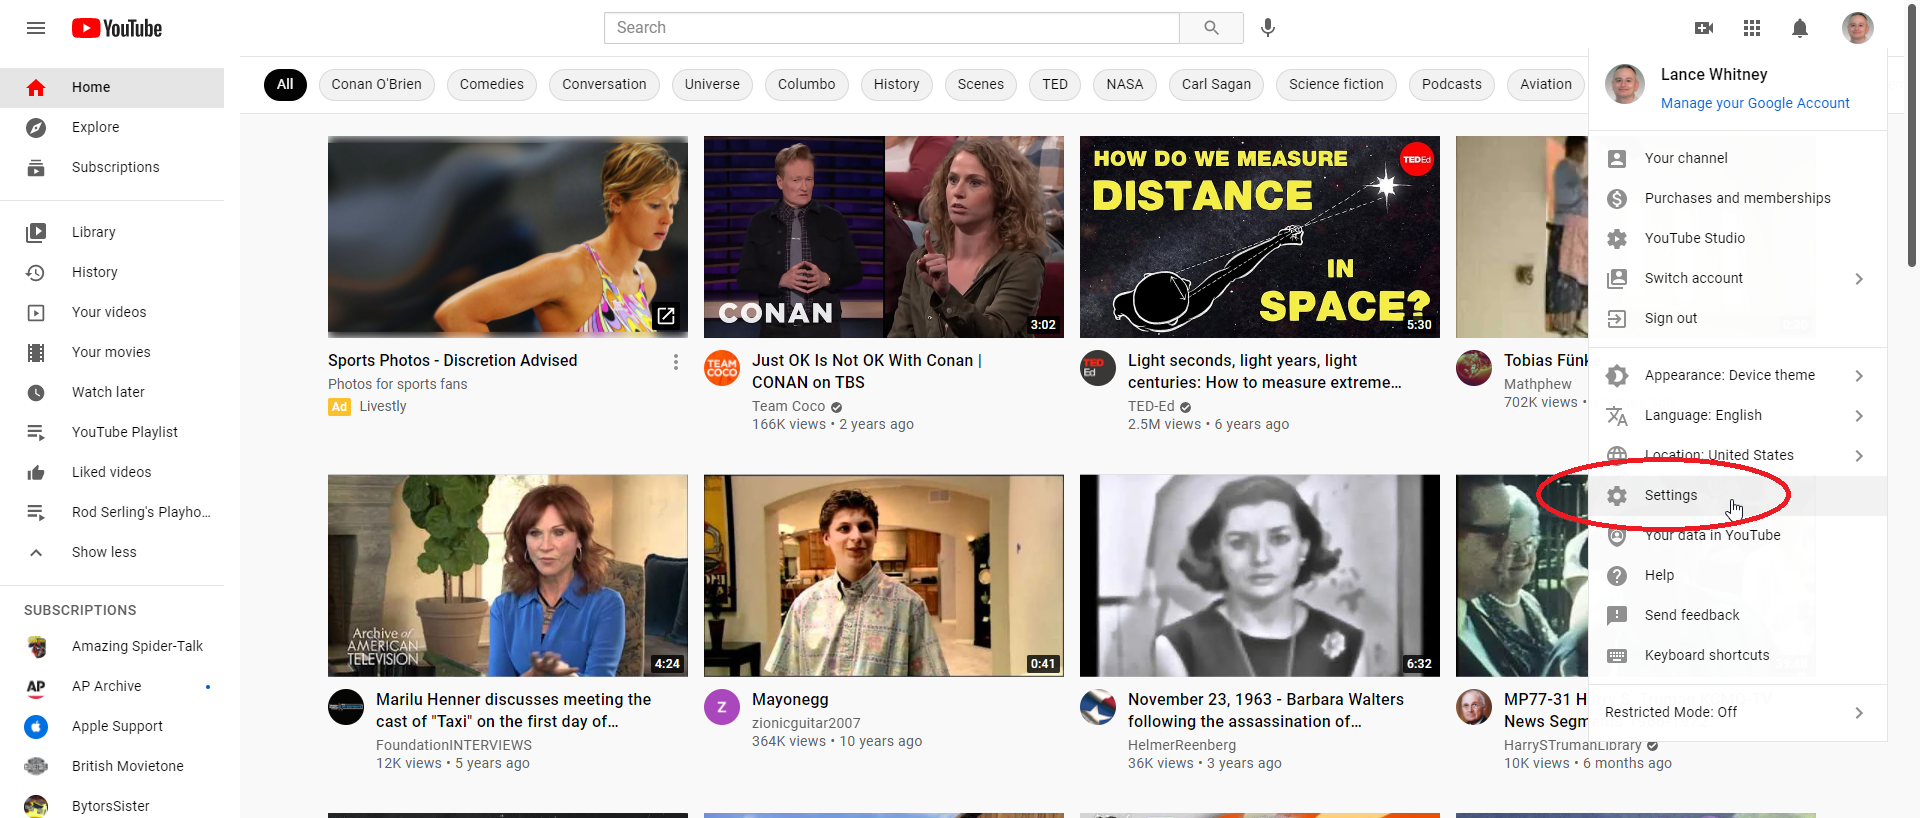Open Rod Serling's Playhouse playlist
The height and width of the screenshot is (818, 1920).
point(112,512)
